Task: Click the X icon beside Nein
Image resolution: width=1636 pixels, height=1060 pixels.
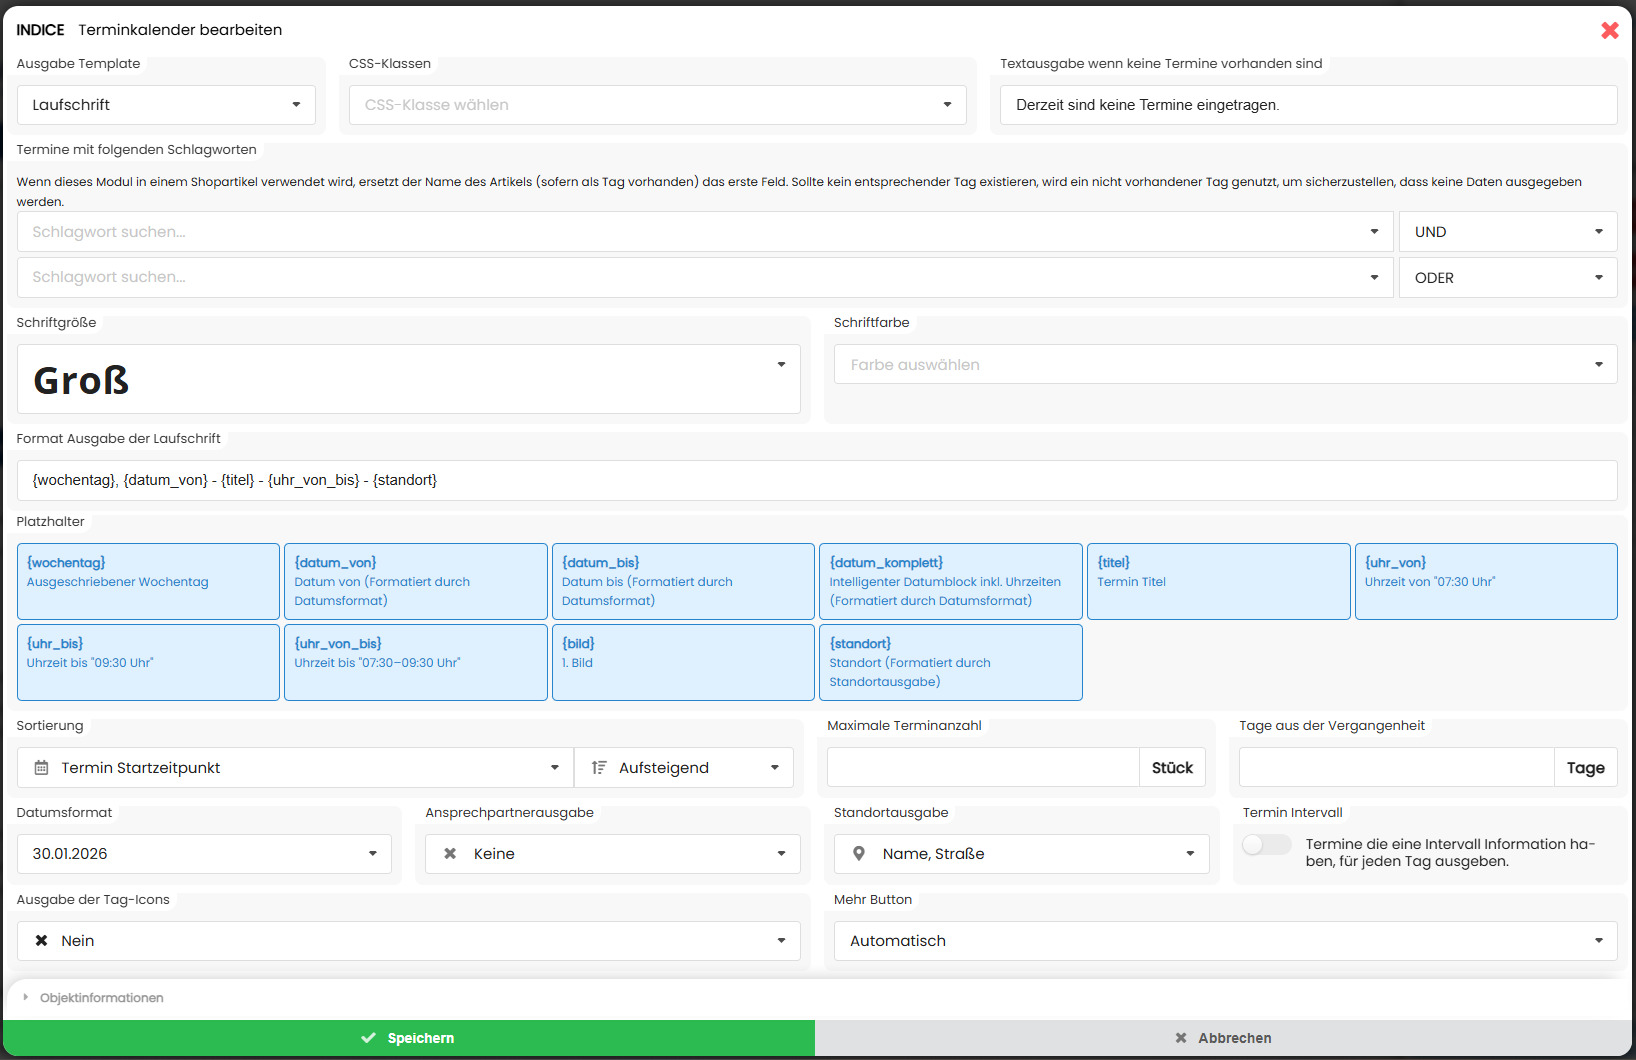Action: click(x=42, y=941)
